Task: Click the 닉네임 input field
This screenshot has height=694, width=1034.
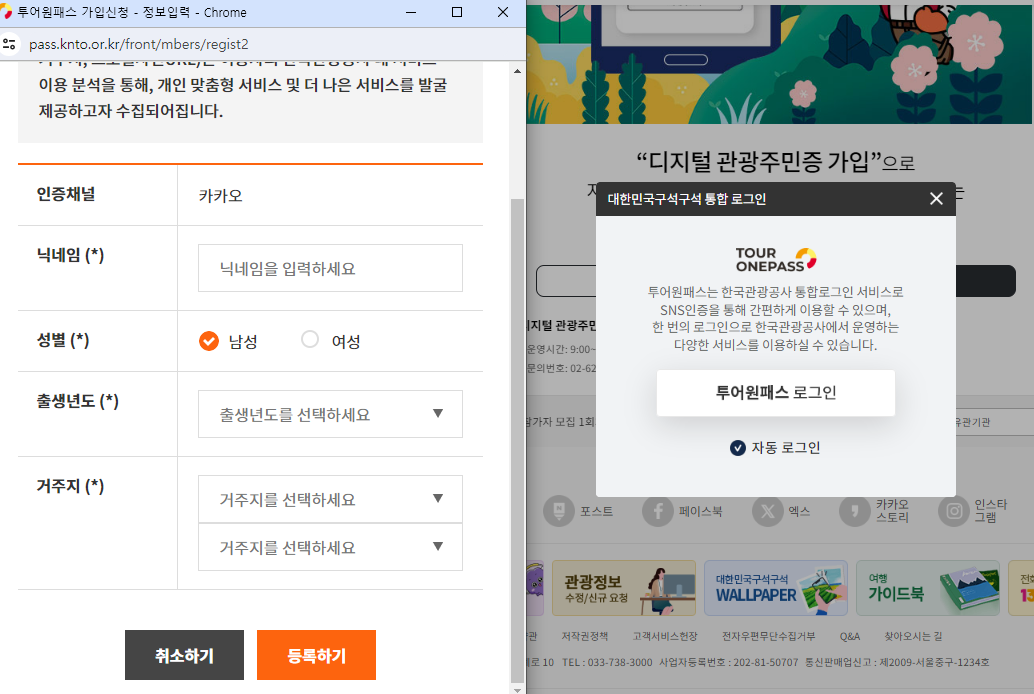Action: [x=330, y=268]
